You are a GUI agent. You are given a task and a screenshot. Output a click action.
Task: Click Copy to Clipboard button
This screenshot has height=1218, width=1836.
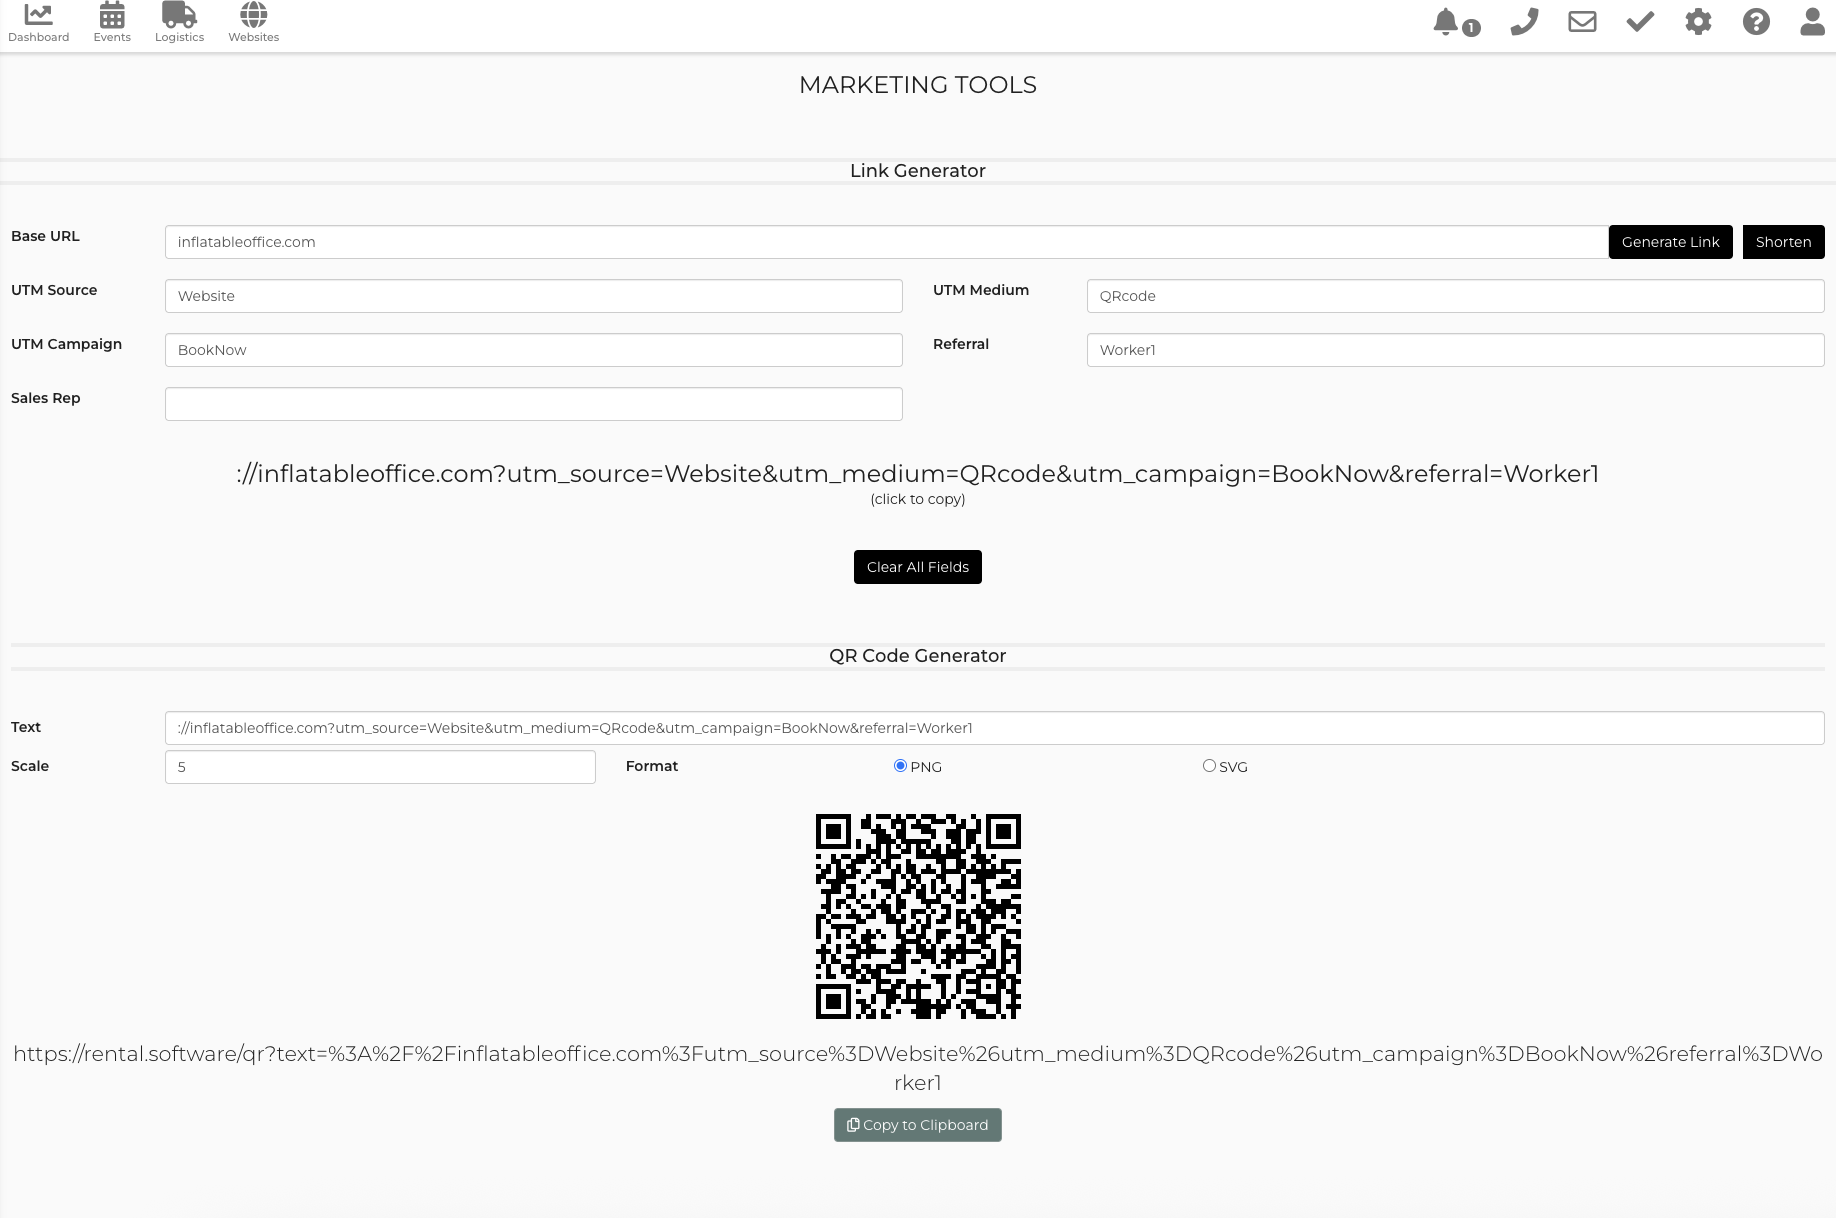[917, 1125]
